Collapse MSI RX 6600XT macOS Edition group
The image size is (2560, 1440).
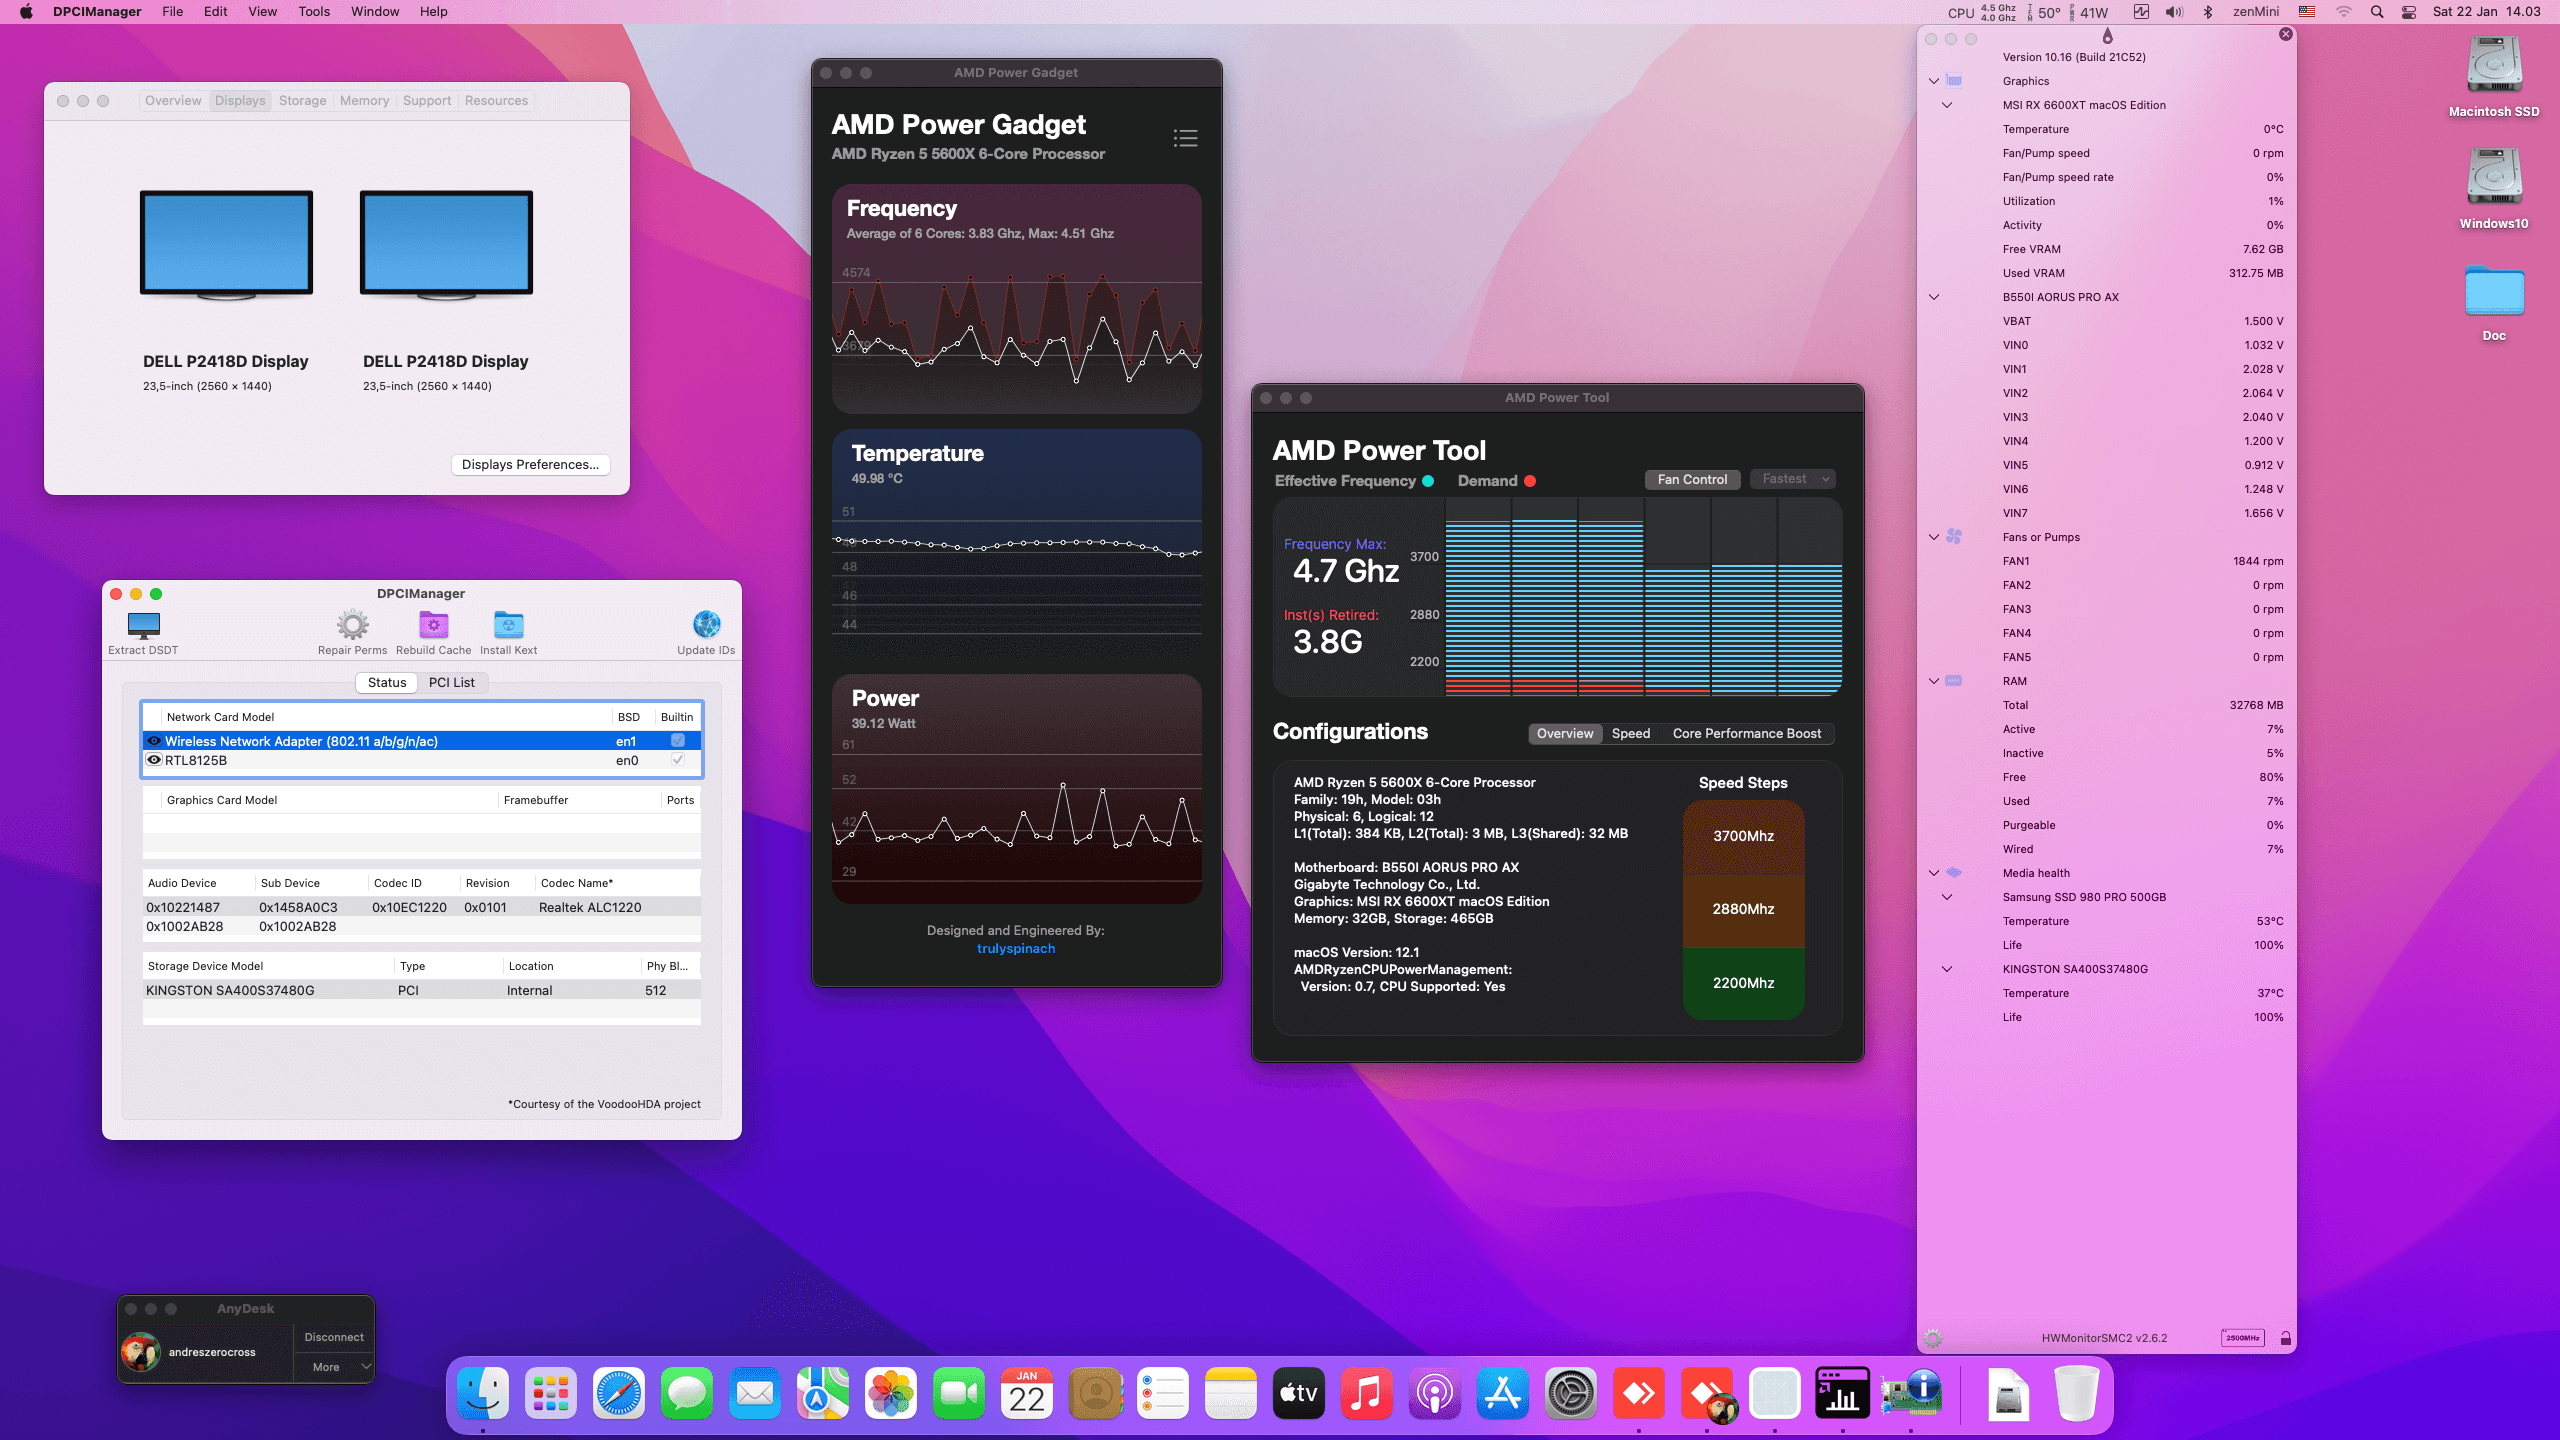[x=1947, y=105]
